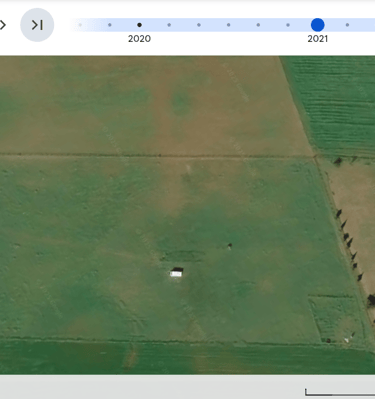The height and width of the screenshot is (399, 375).
Task: Click the 2021 year label
Action: (x=318, y=39)
